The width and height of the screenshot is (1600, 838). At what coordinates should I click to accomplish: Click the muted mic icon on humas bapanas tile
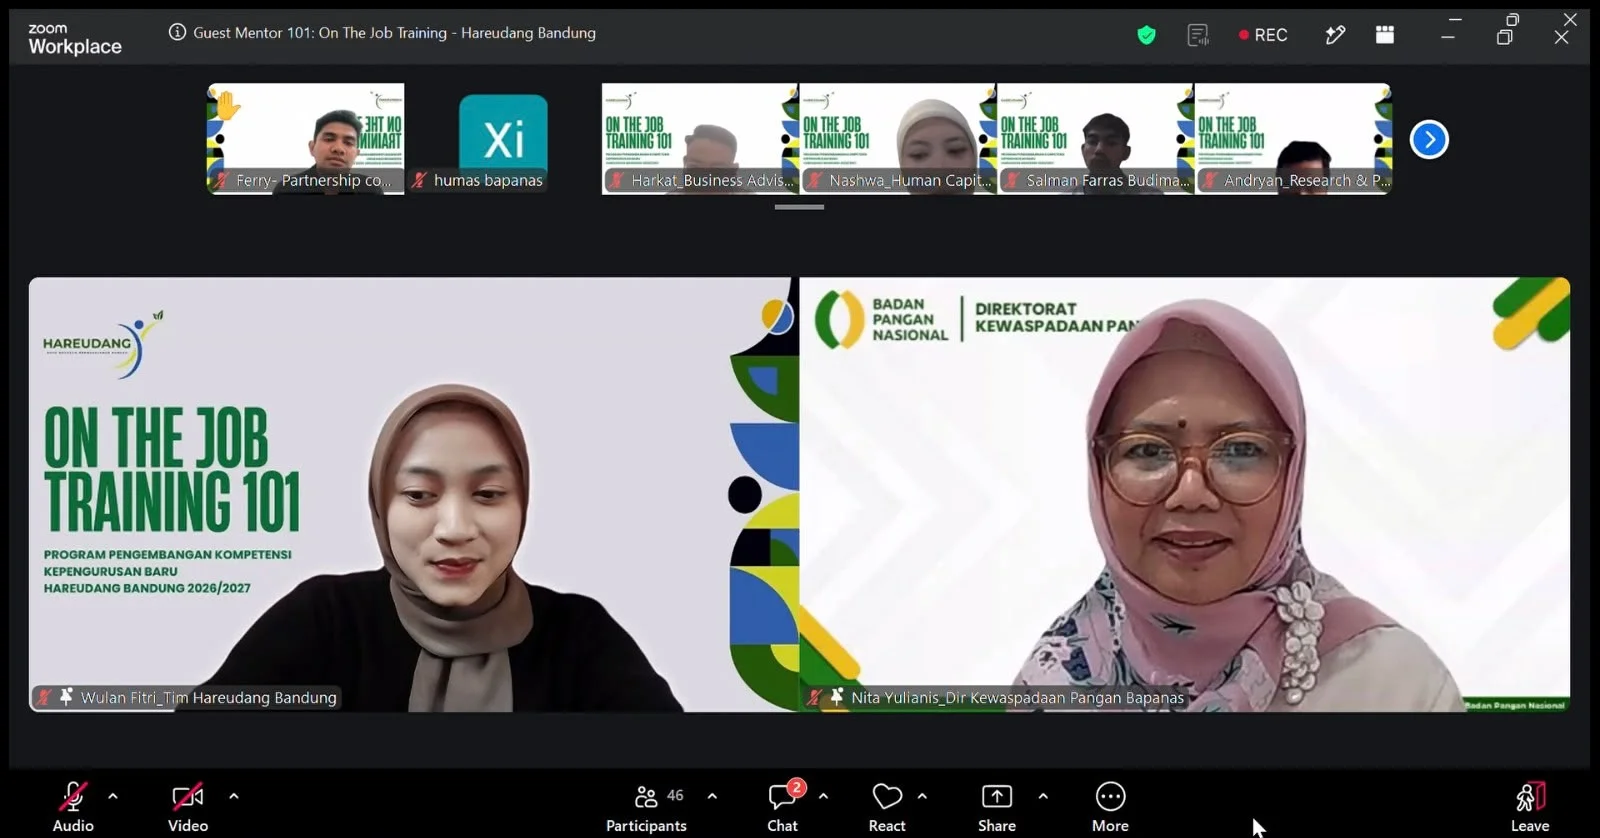coord(420,180)
